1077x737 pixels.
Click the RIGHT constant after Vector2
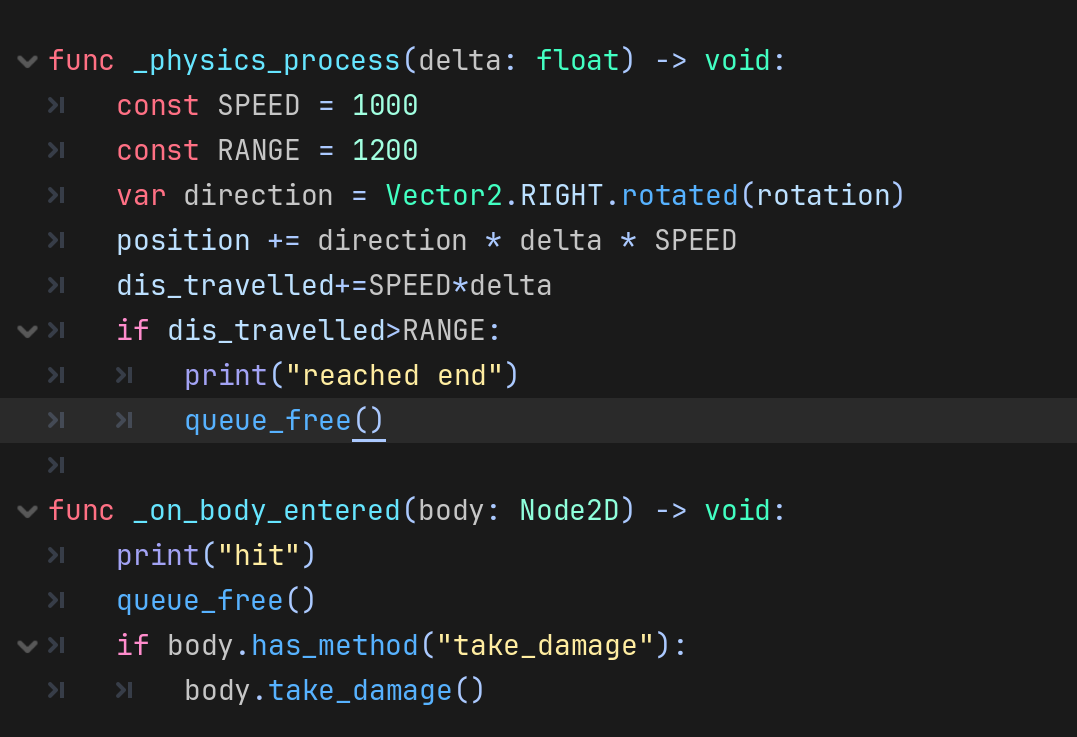[562, 196]
